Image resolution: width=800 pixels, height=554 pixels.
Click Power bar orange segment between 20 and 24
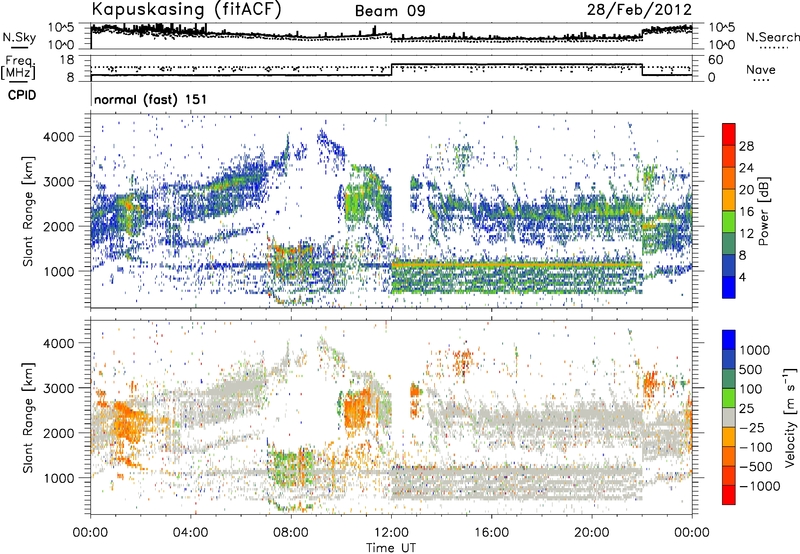729,178
